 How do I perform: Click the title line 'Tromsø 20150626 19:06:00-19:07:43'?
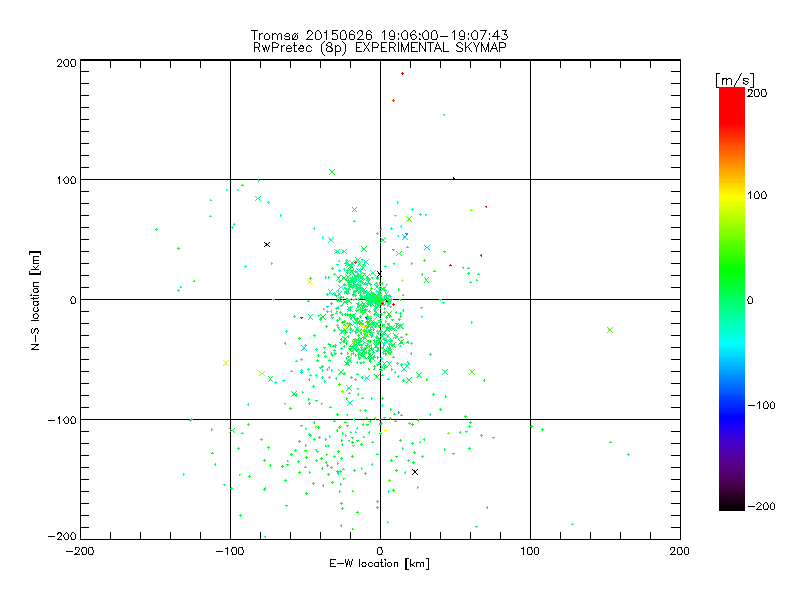380,35
